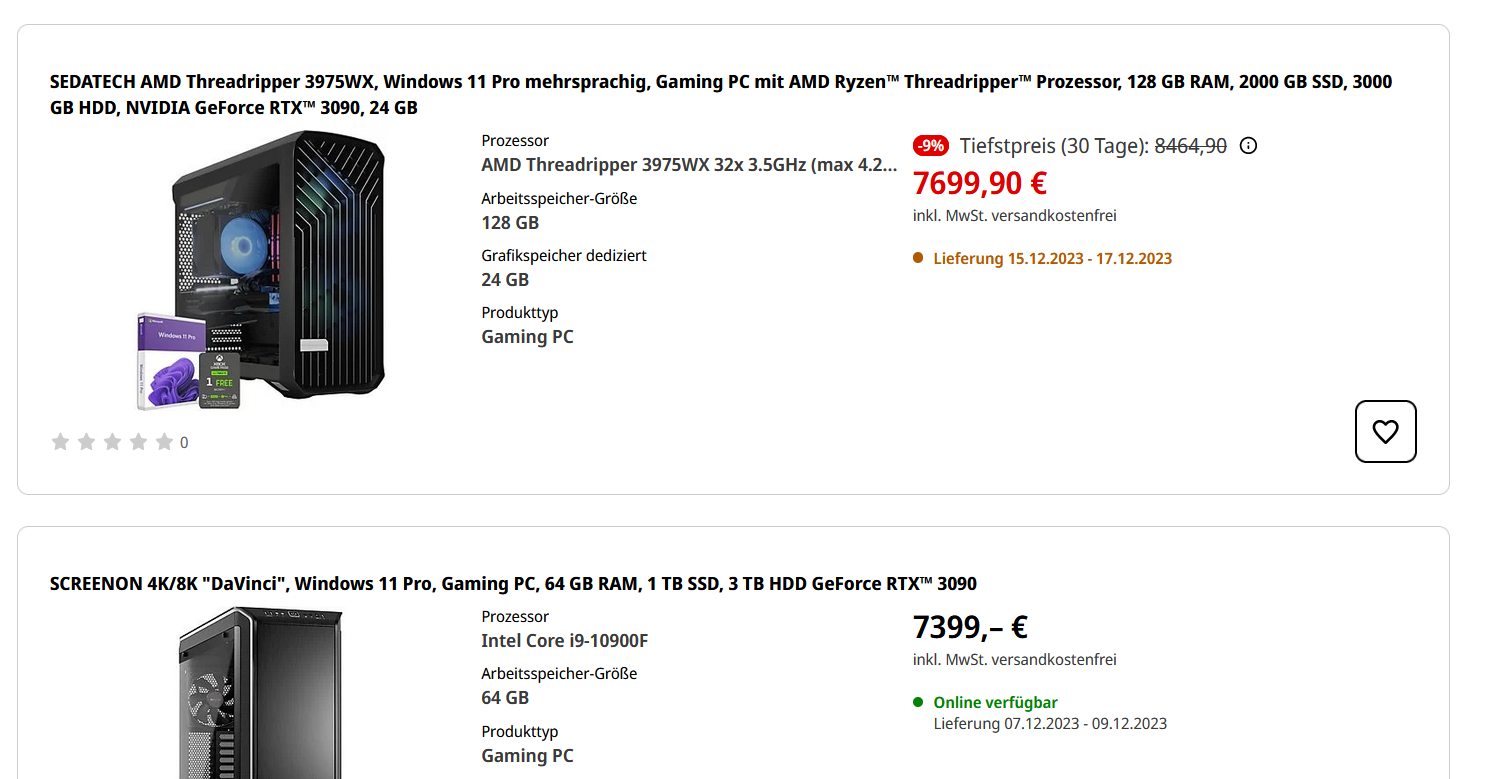Click the rating count showing 0
Image resolution: width=1507 pixels, height=779 pixels.
click(x=184, y=441)
